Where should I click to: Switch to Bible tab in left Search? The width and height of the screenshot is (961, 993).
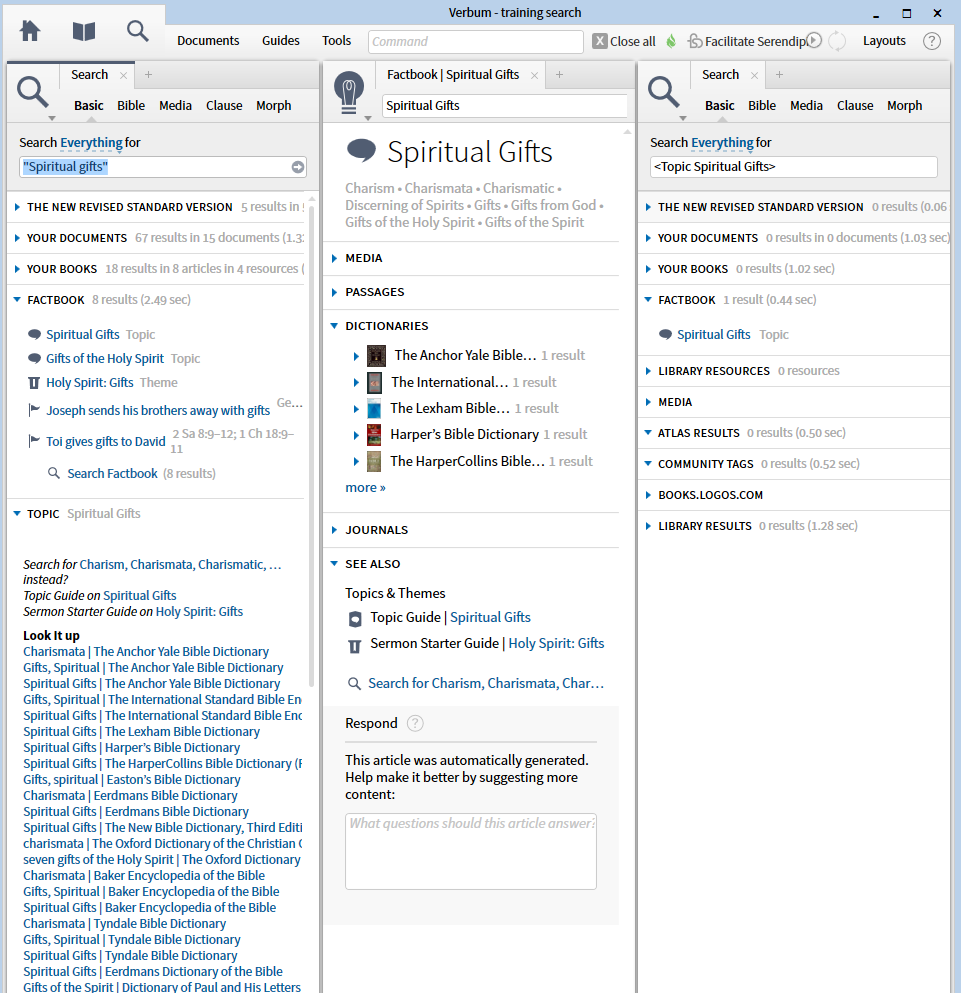point(131,106)
